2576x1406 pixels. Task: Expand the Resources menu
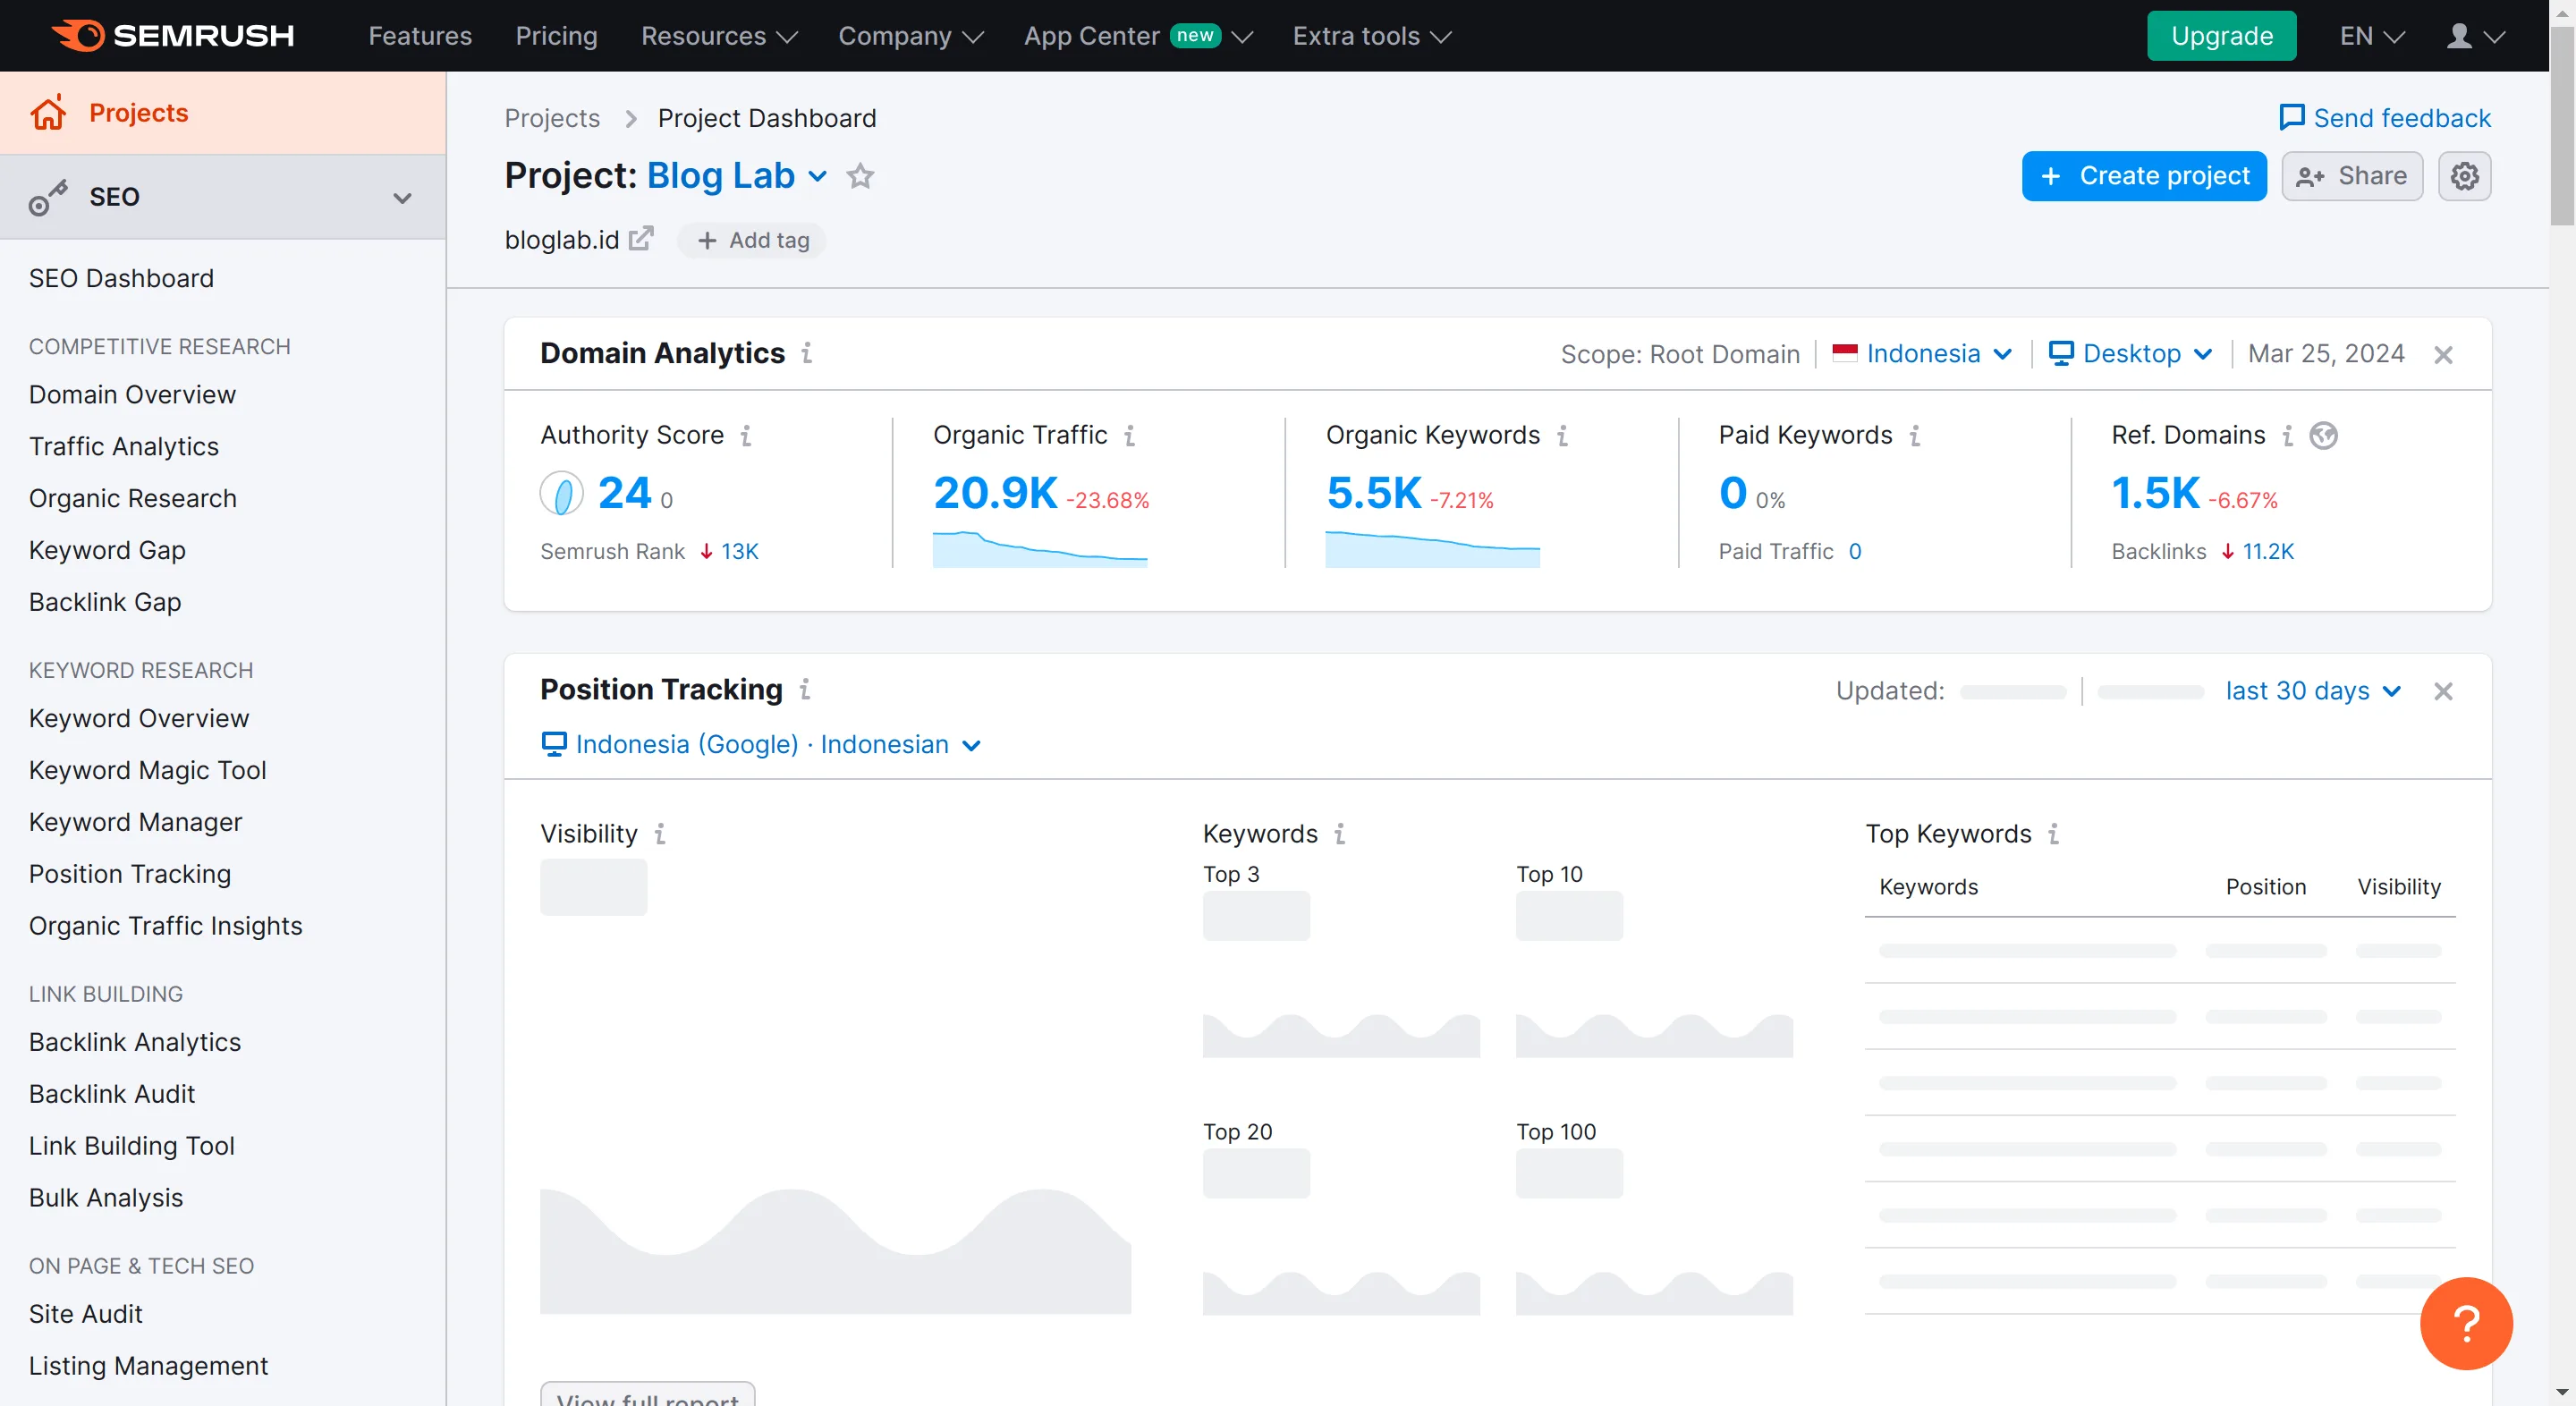click(719, 36)
